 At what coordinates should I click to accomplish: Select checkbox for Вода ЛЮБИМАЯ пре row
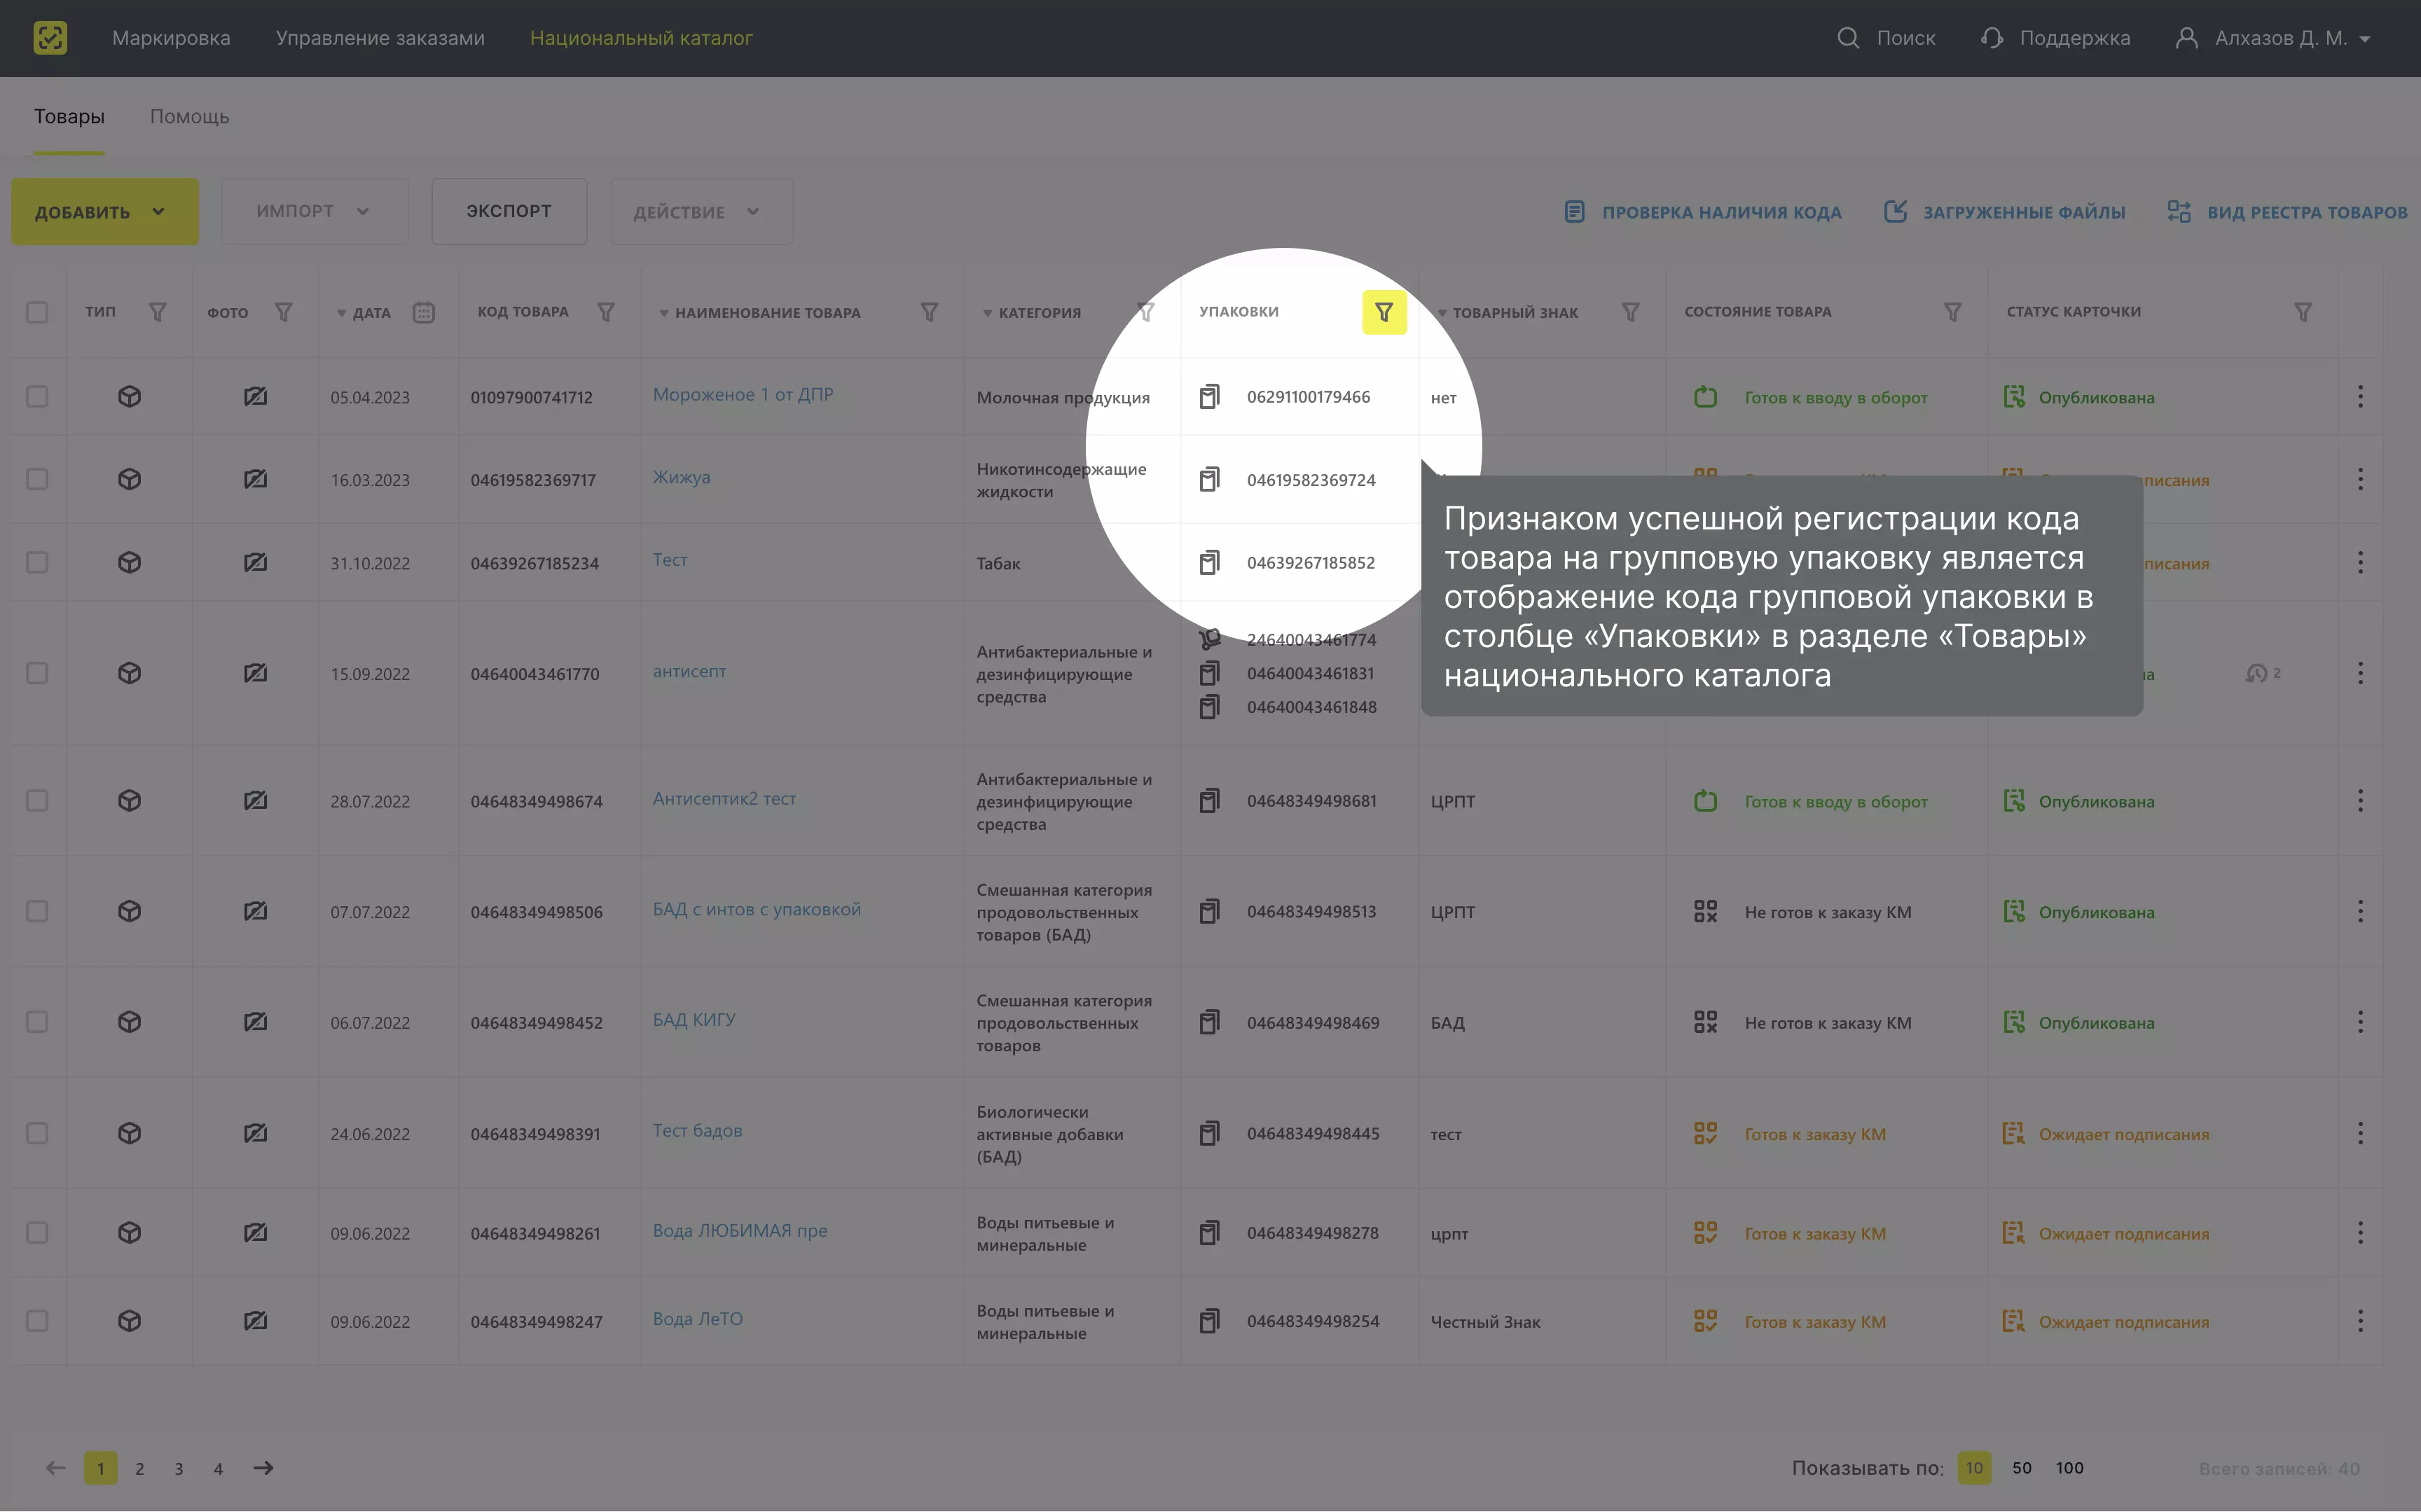[x=37, y=1232]
